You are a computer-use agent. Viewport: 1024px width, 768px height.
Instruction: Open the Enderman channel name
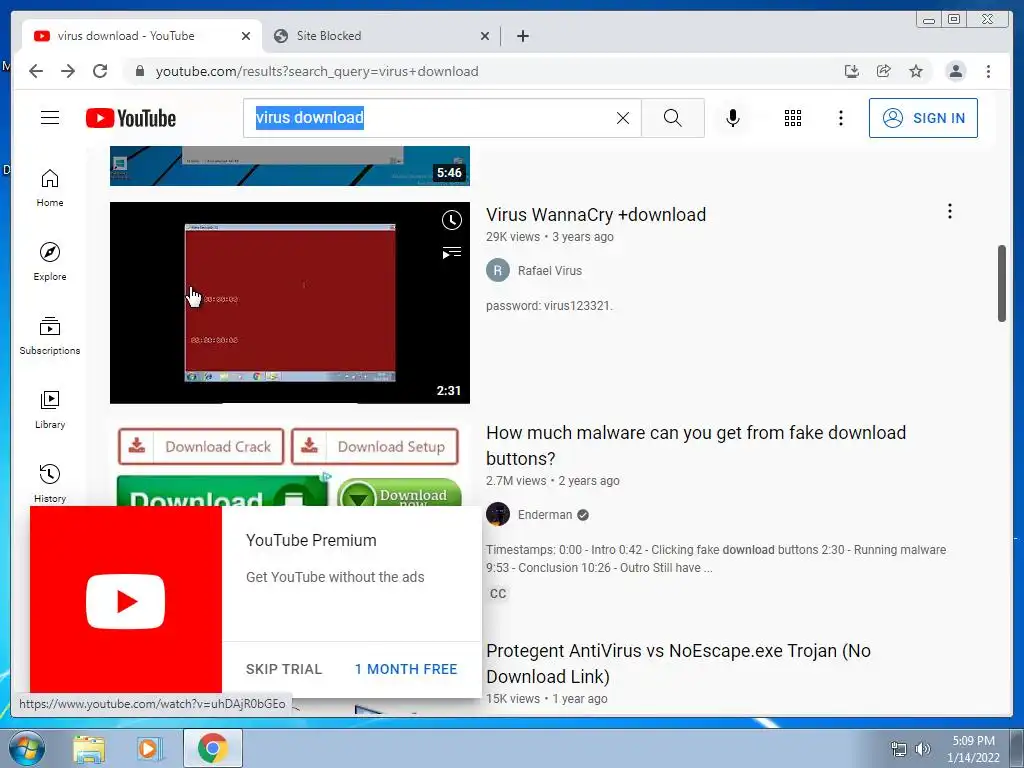point(545,515)
